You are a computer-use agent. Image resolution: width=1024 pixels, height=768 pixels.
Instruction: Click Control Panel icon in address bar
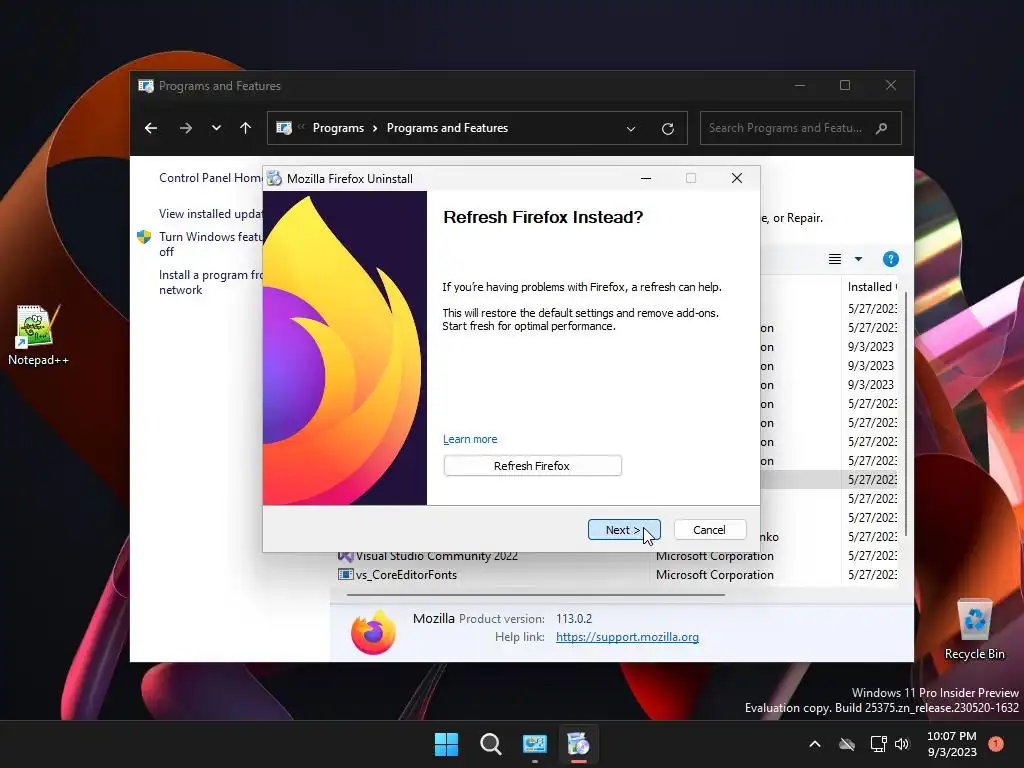[284, 128]
